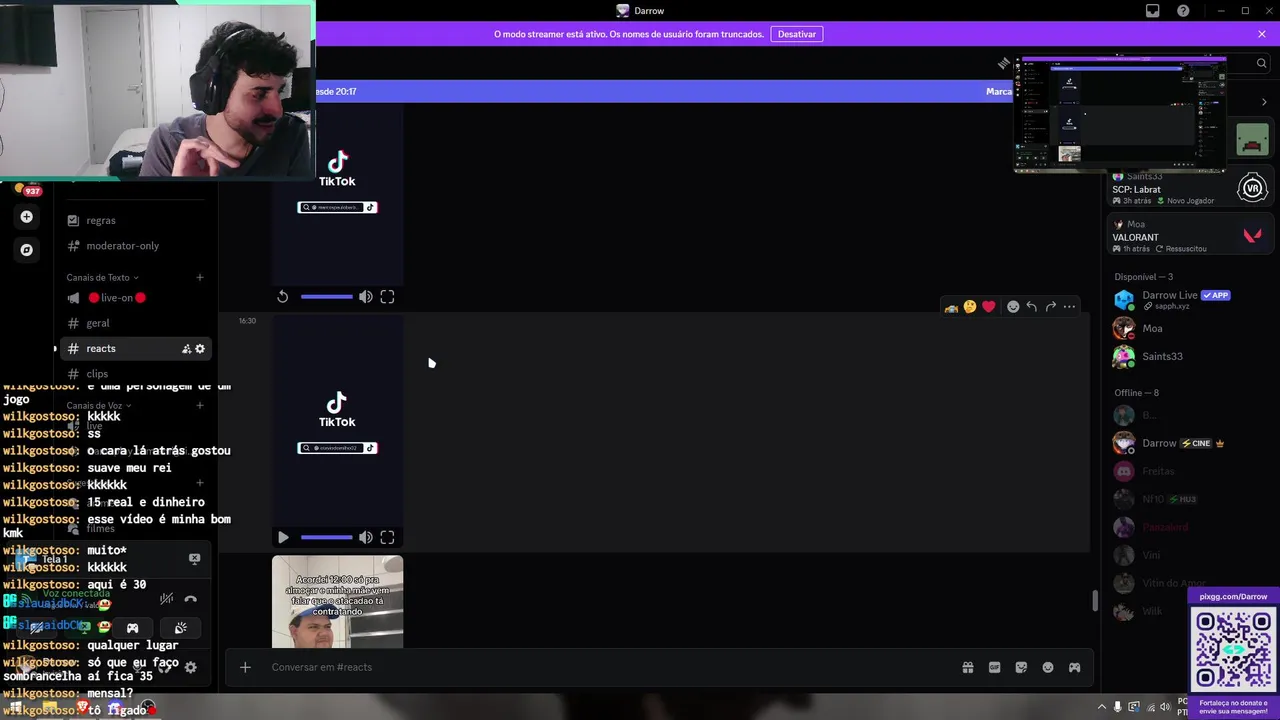
Task: Collapse the Canais de Texto category
Action: pyautogui.click(x=102, y=277)
